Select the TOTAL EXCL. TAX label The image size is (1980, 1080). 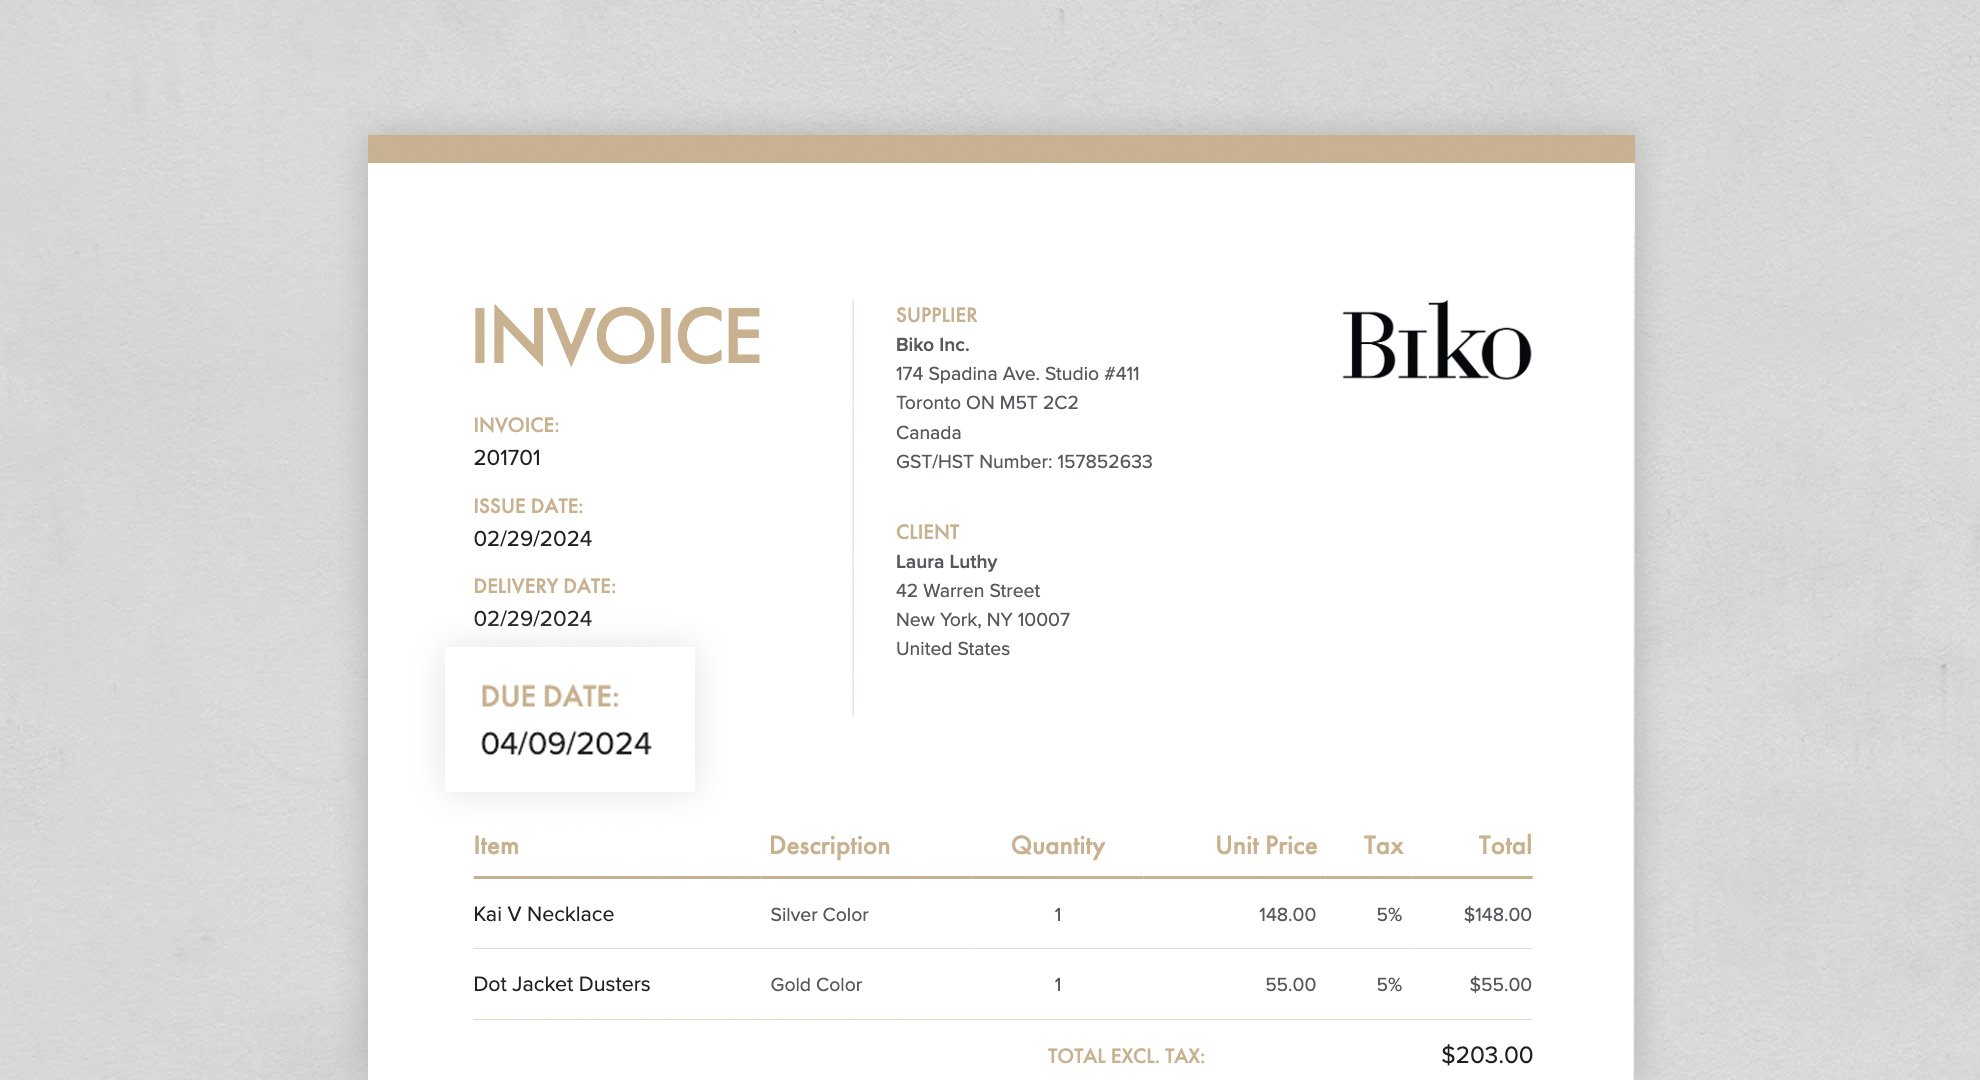(1125, 1055)
